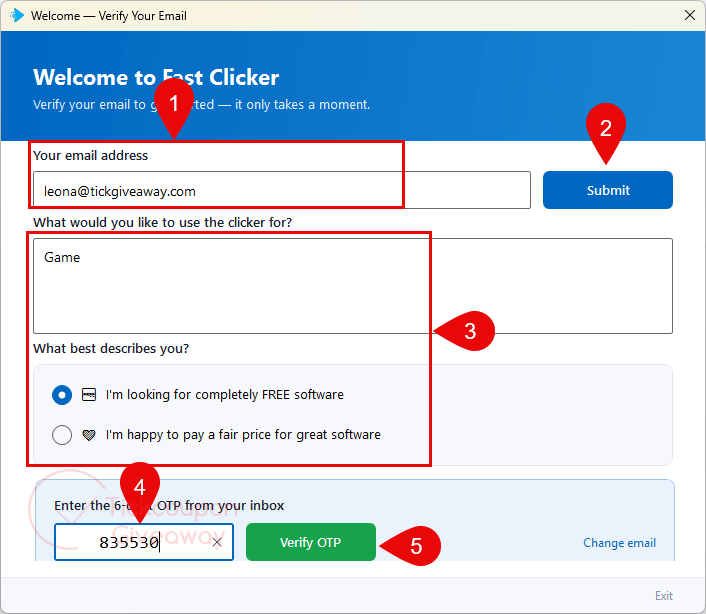
Task: Click the 'Your email address' label
Action: point(91,155)
